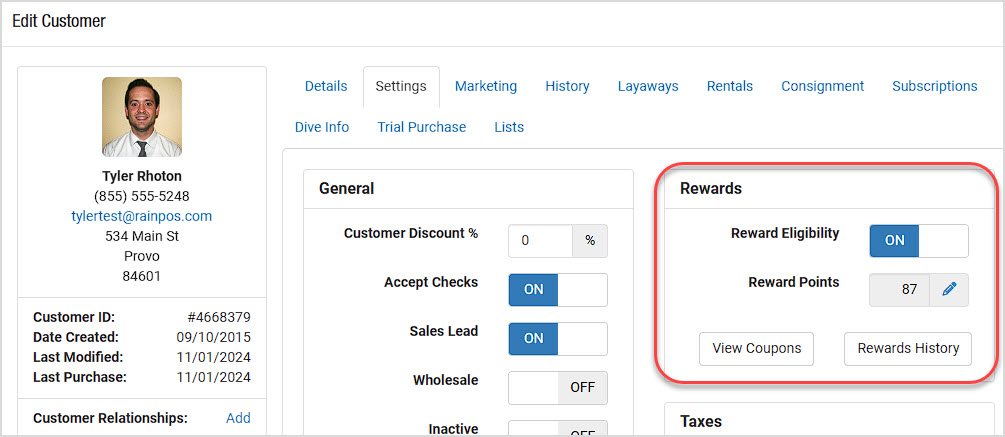This screenshot has width=1005, height=437.
Task: Switch to Trial Purchase tab
Action: click(422, 127)
